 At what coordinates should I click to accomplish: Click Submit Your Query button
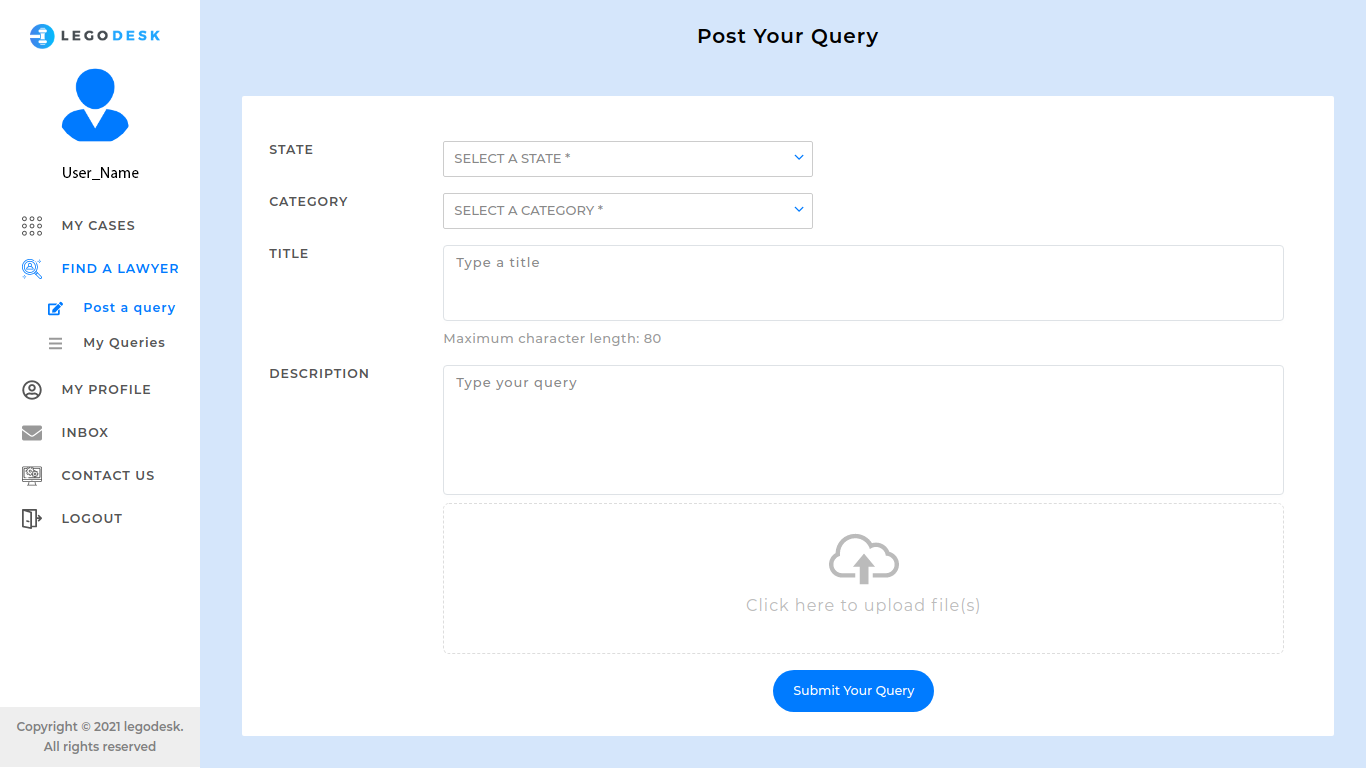(853, 691)
